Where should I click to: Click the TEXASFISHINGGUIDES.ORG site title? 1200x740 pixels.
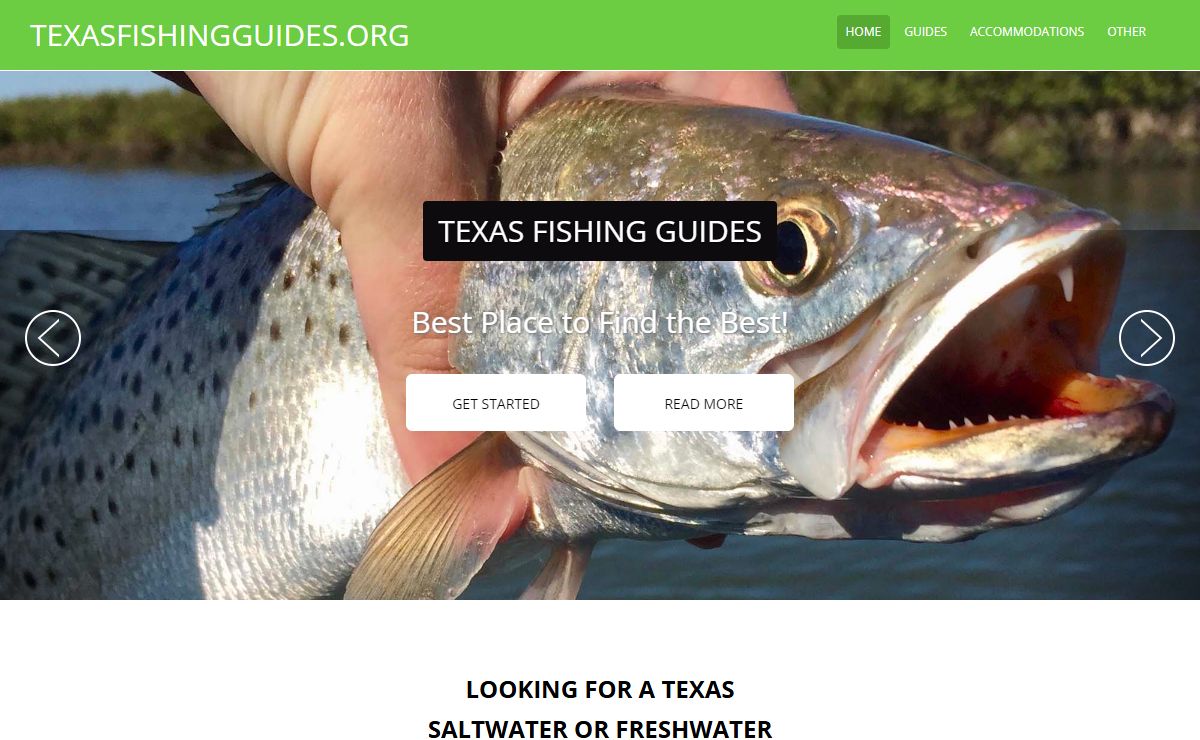click(x=220, y=35)
